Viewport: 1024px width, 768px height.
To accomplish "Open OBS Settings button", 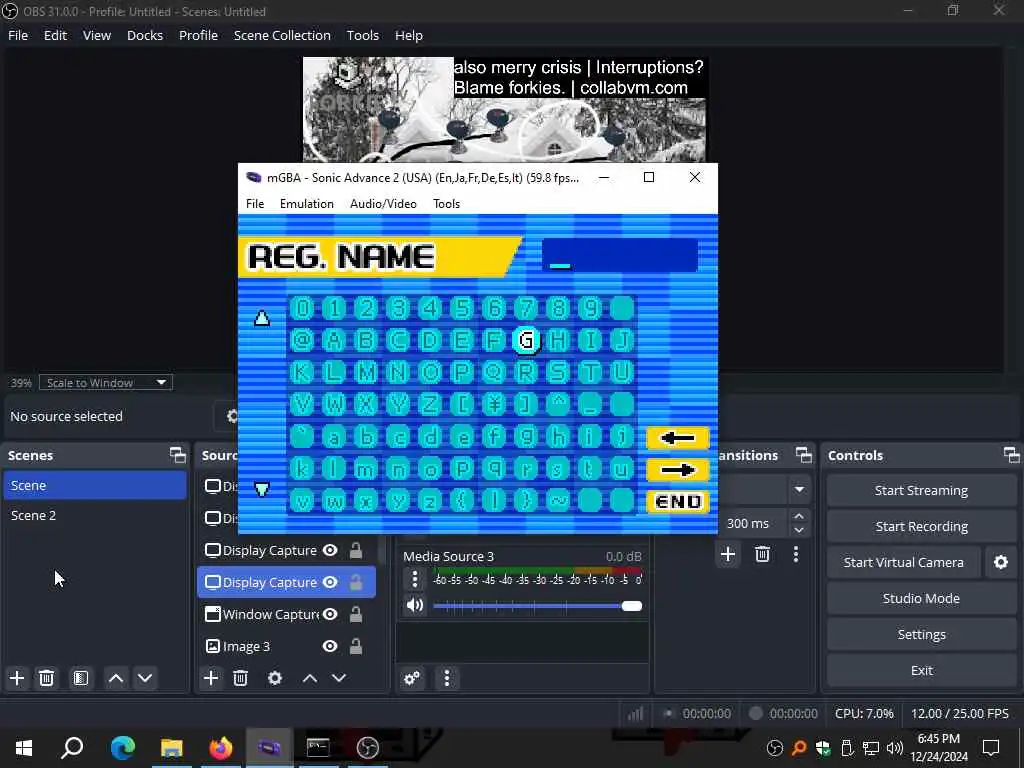I will [921, 634].
